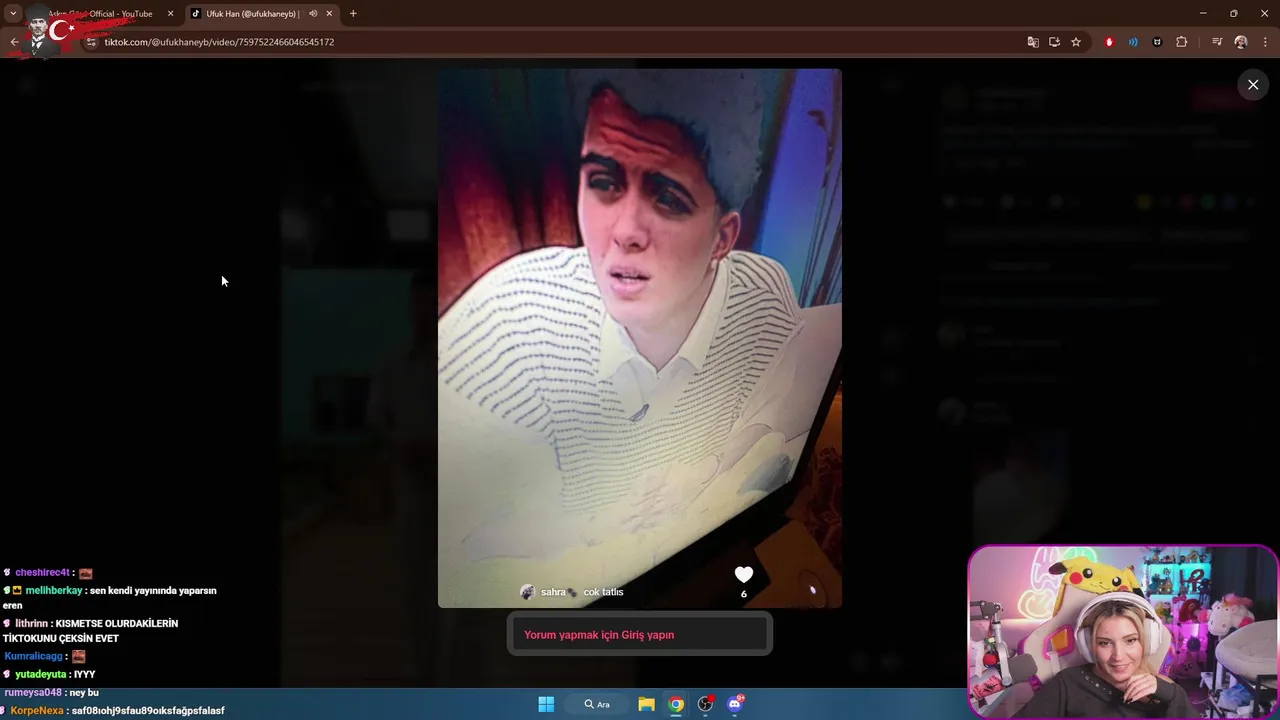The height and width of the screenshot is (720, 1280).
Task: Close the YouTube tab
Action: [170, 14]
